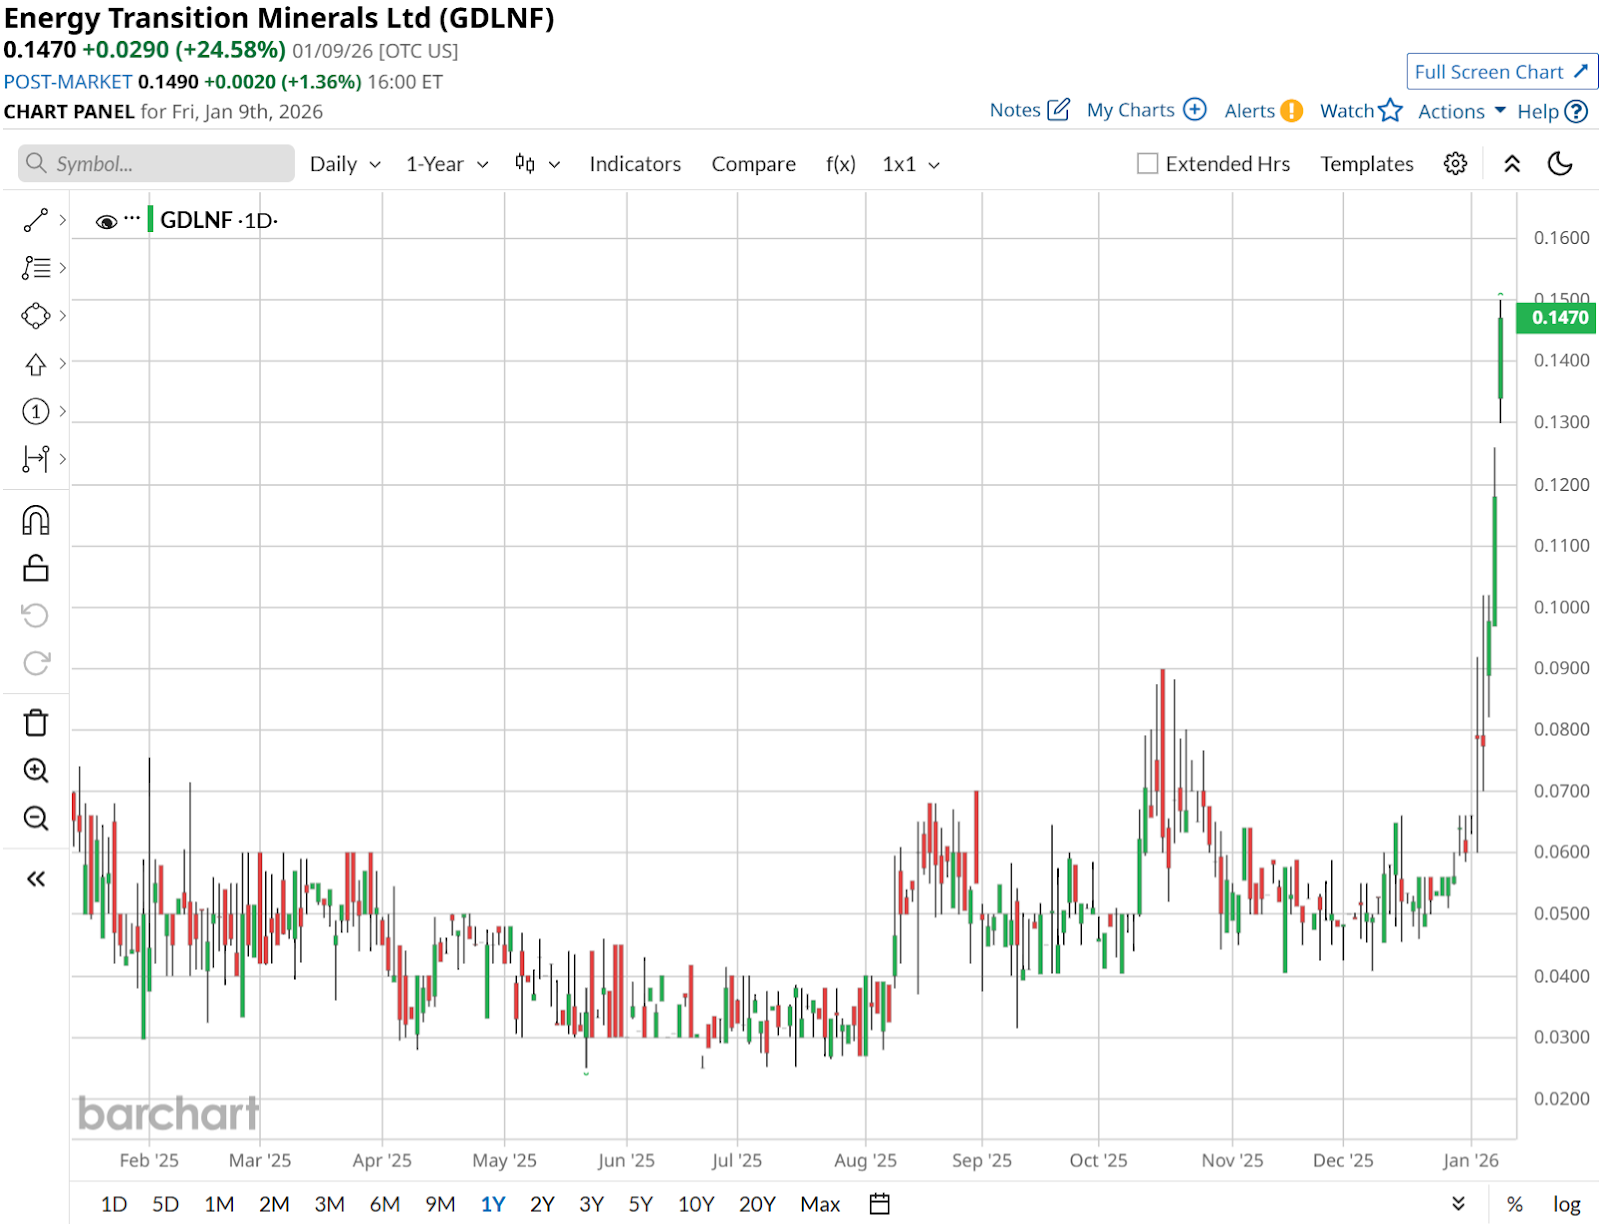
Task: Select the 2Y time range
Action: [542, 1204]
